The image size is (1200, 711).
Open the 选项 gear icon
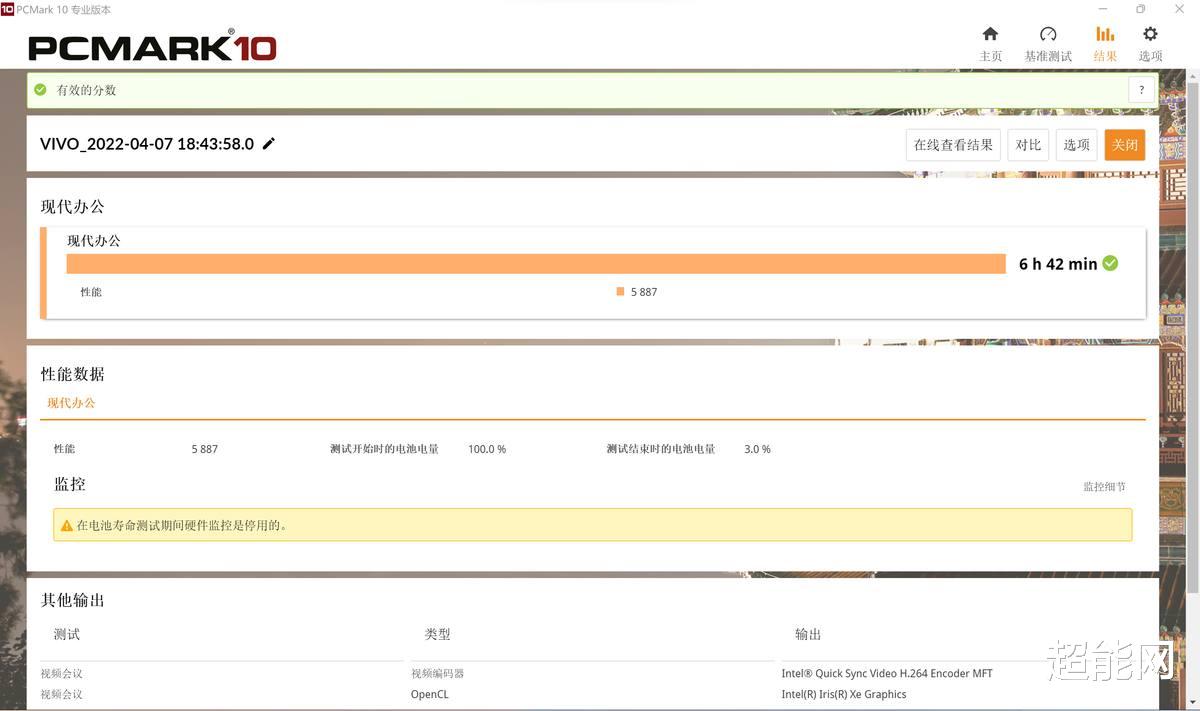click(x=1150, y=33)
